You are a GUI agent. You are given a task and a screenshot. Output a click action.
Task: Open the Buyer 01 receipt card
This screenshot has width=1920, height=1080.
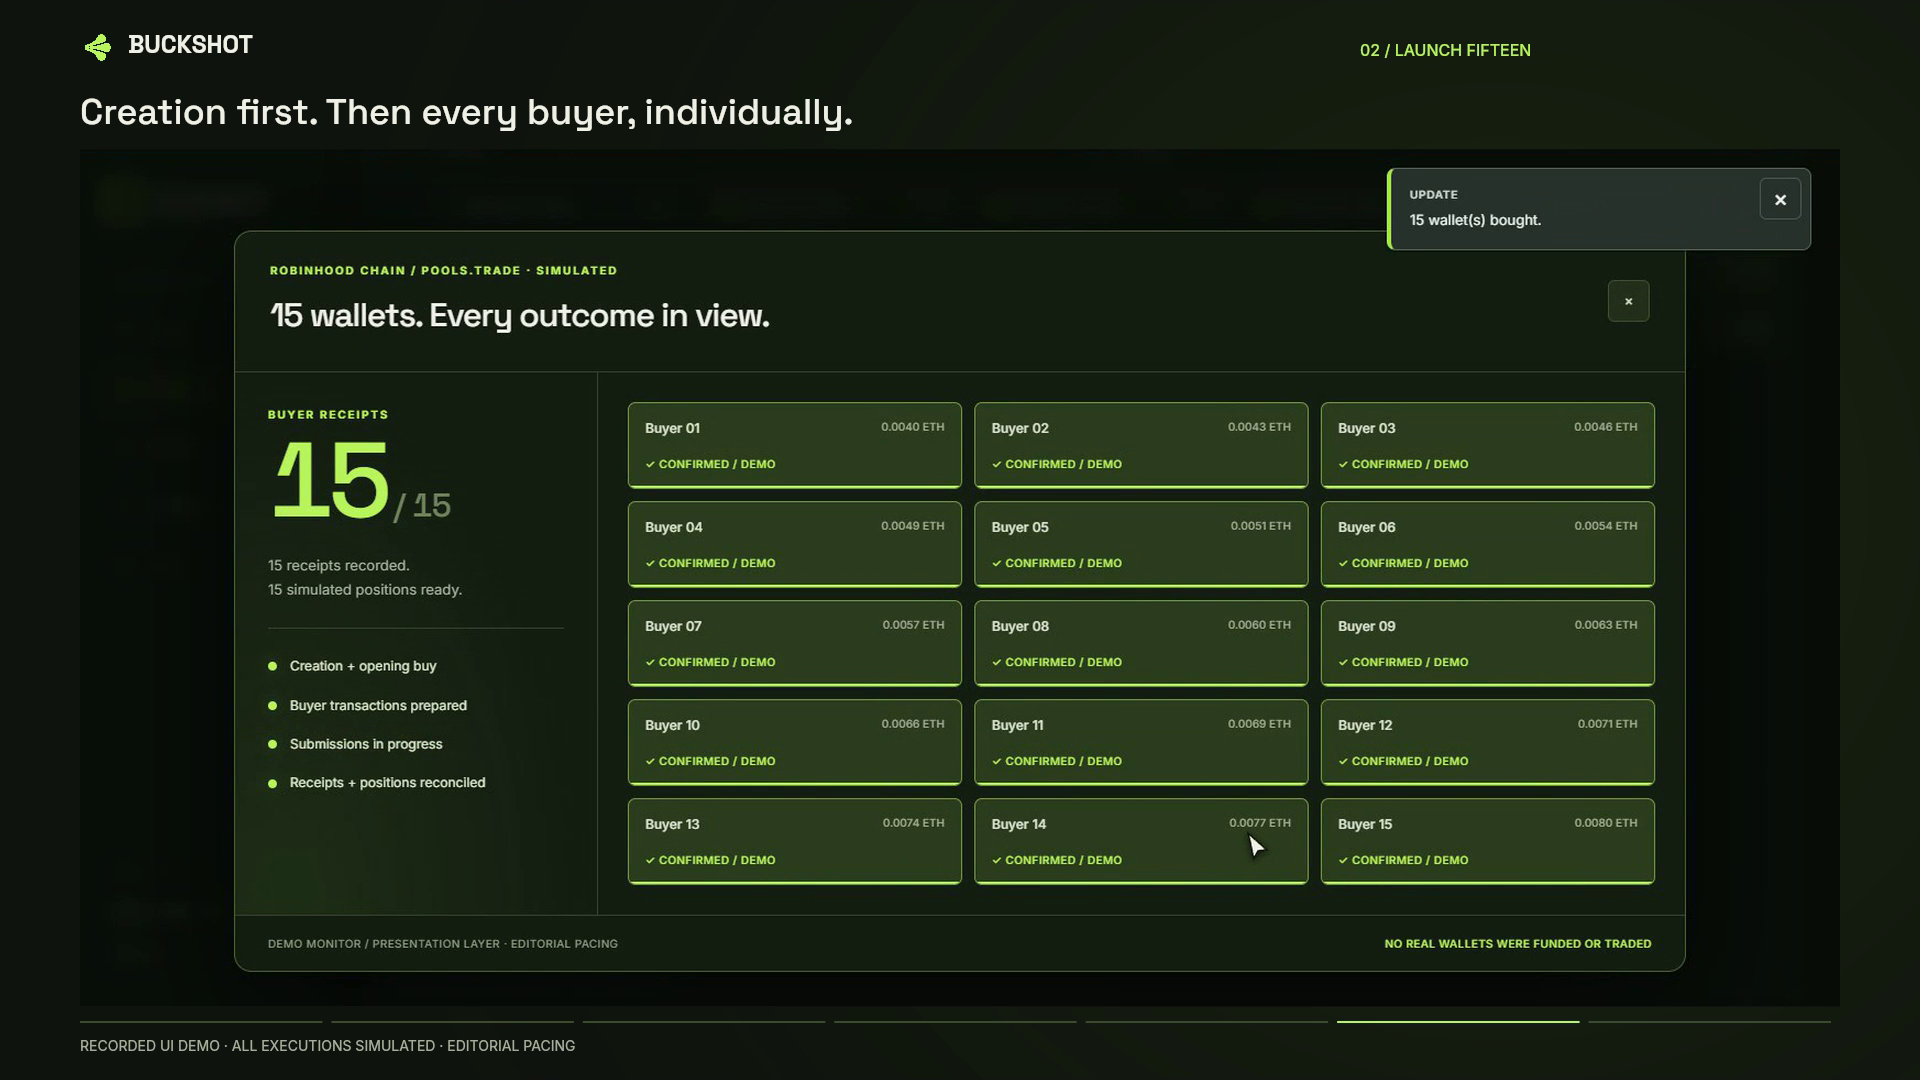click(795, 445)
